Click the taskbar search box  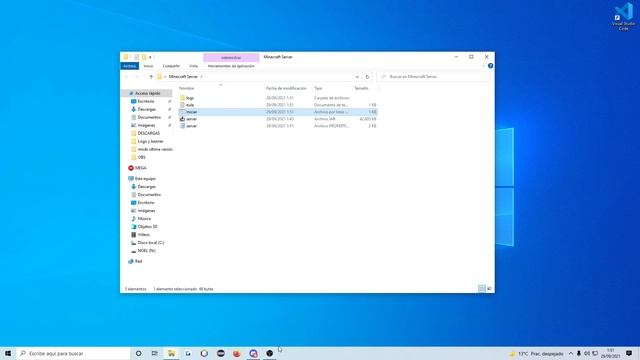click(73, 353)
